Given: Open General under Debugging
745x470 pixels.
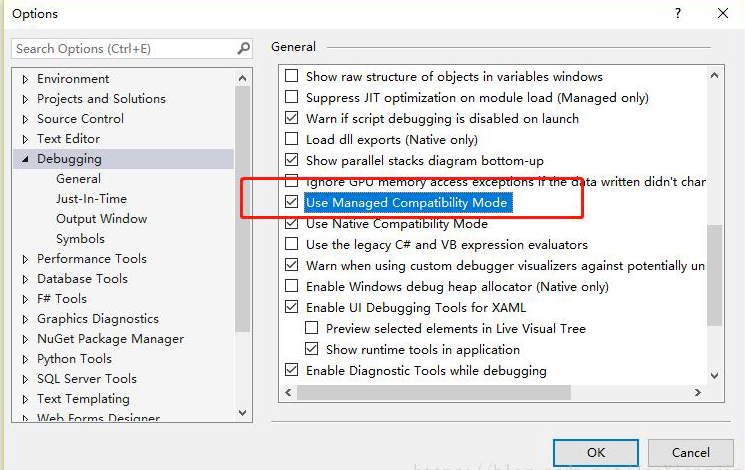Looking at the screenshot, I should [78, 179].
